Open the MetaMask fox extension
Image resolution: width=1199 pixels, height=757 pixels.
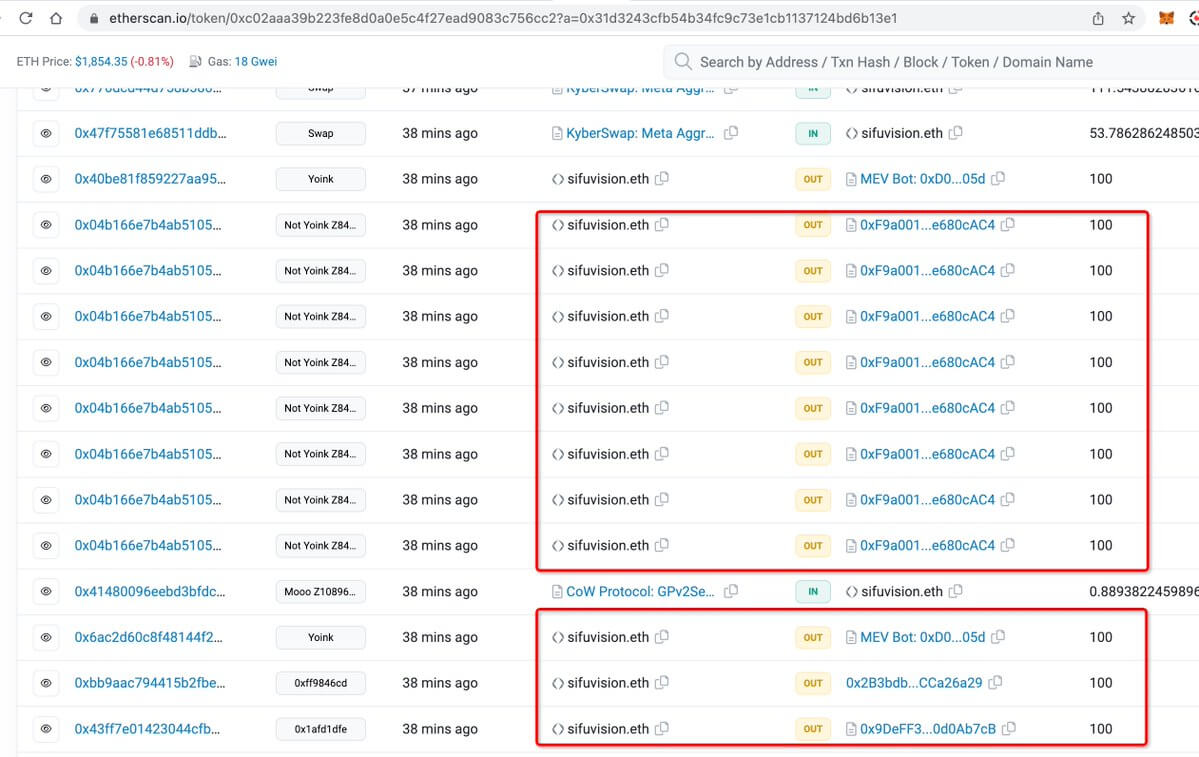[1166, 18]
